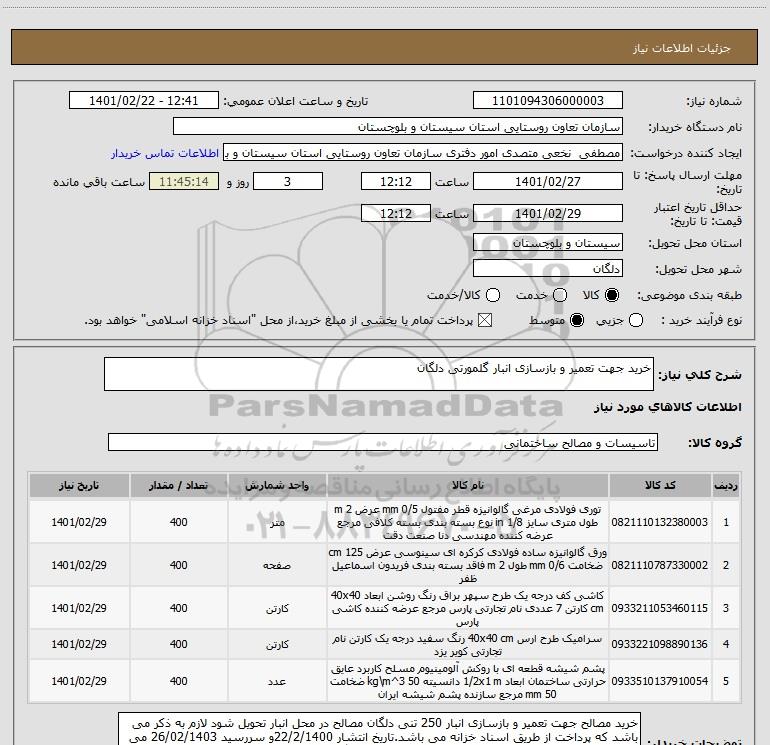Choose the جزیی purchase type radio

(x=636, y=320)
